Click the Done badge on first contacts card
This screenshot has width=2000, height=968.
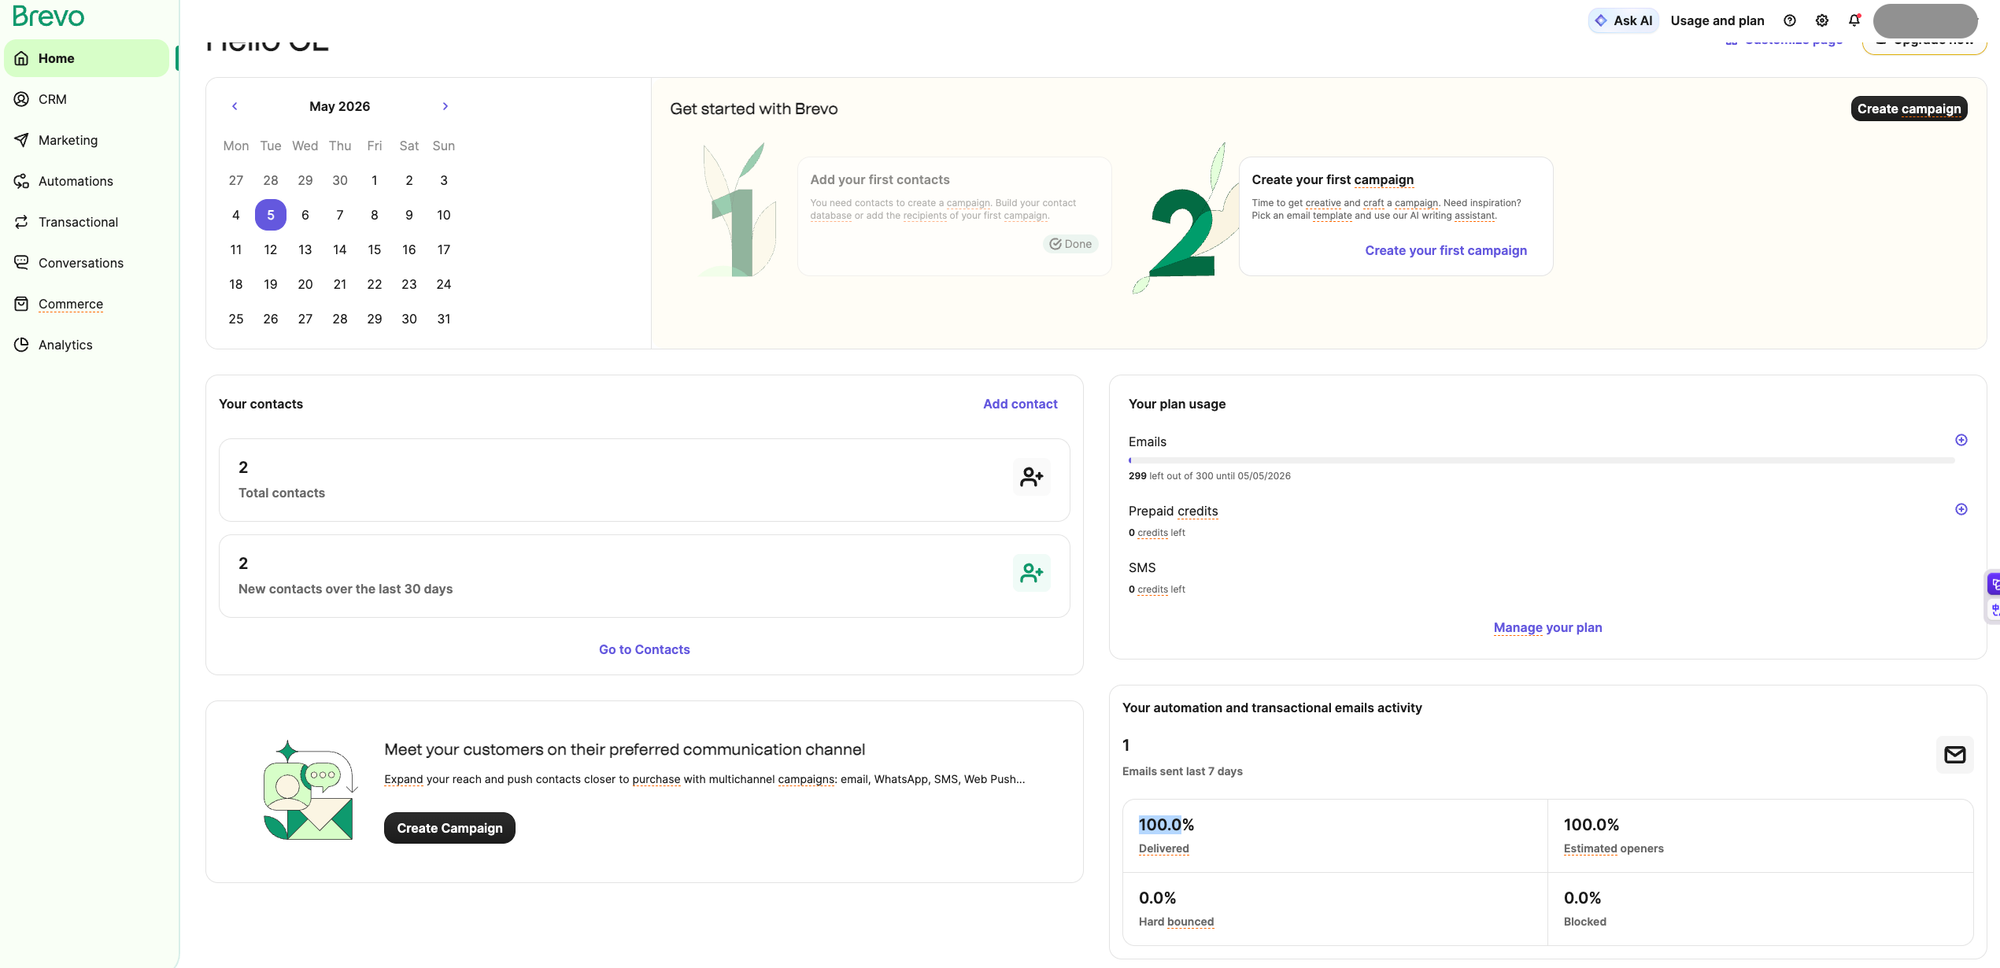pyautogui.click(x=1071, y=244)
